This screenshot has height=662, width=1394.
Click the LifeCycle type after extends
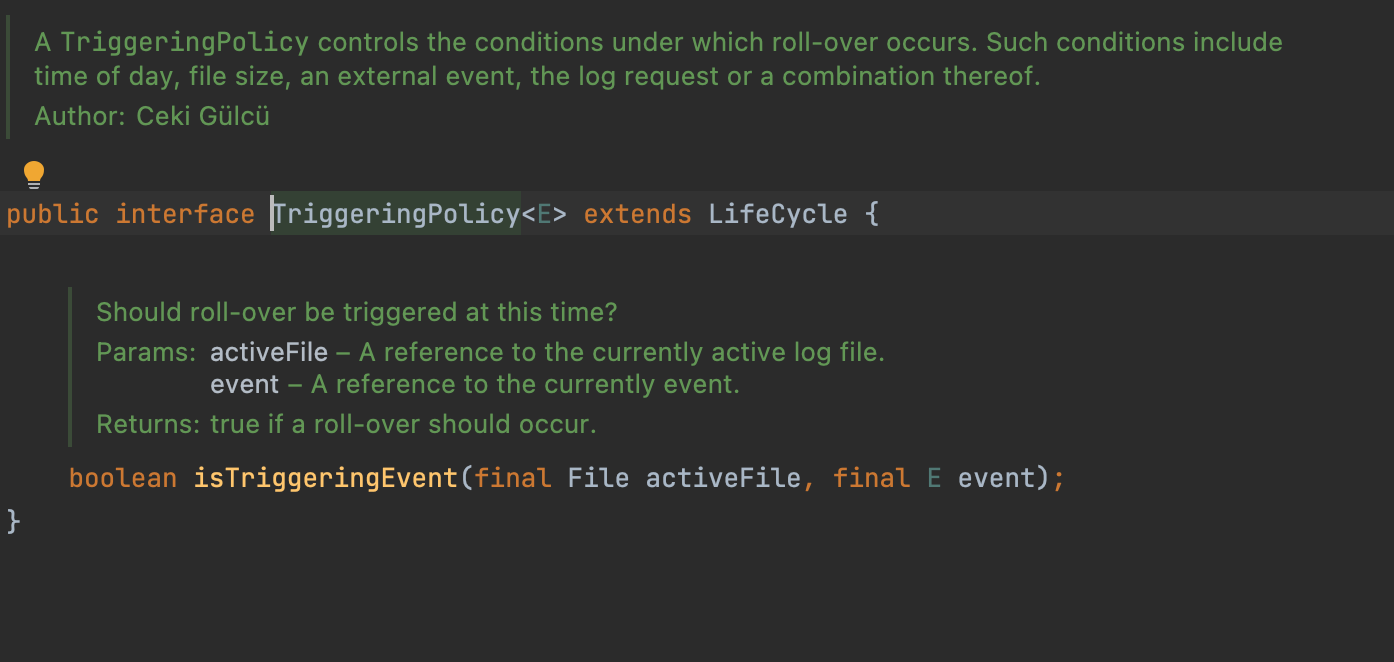(778, 214)
